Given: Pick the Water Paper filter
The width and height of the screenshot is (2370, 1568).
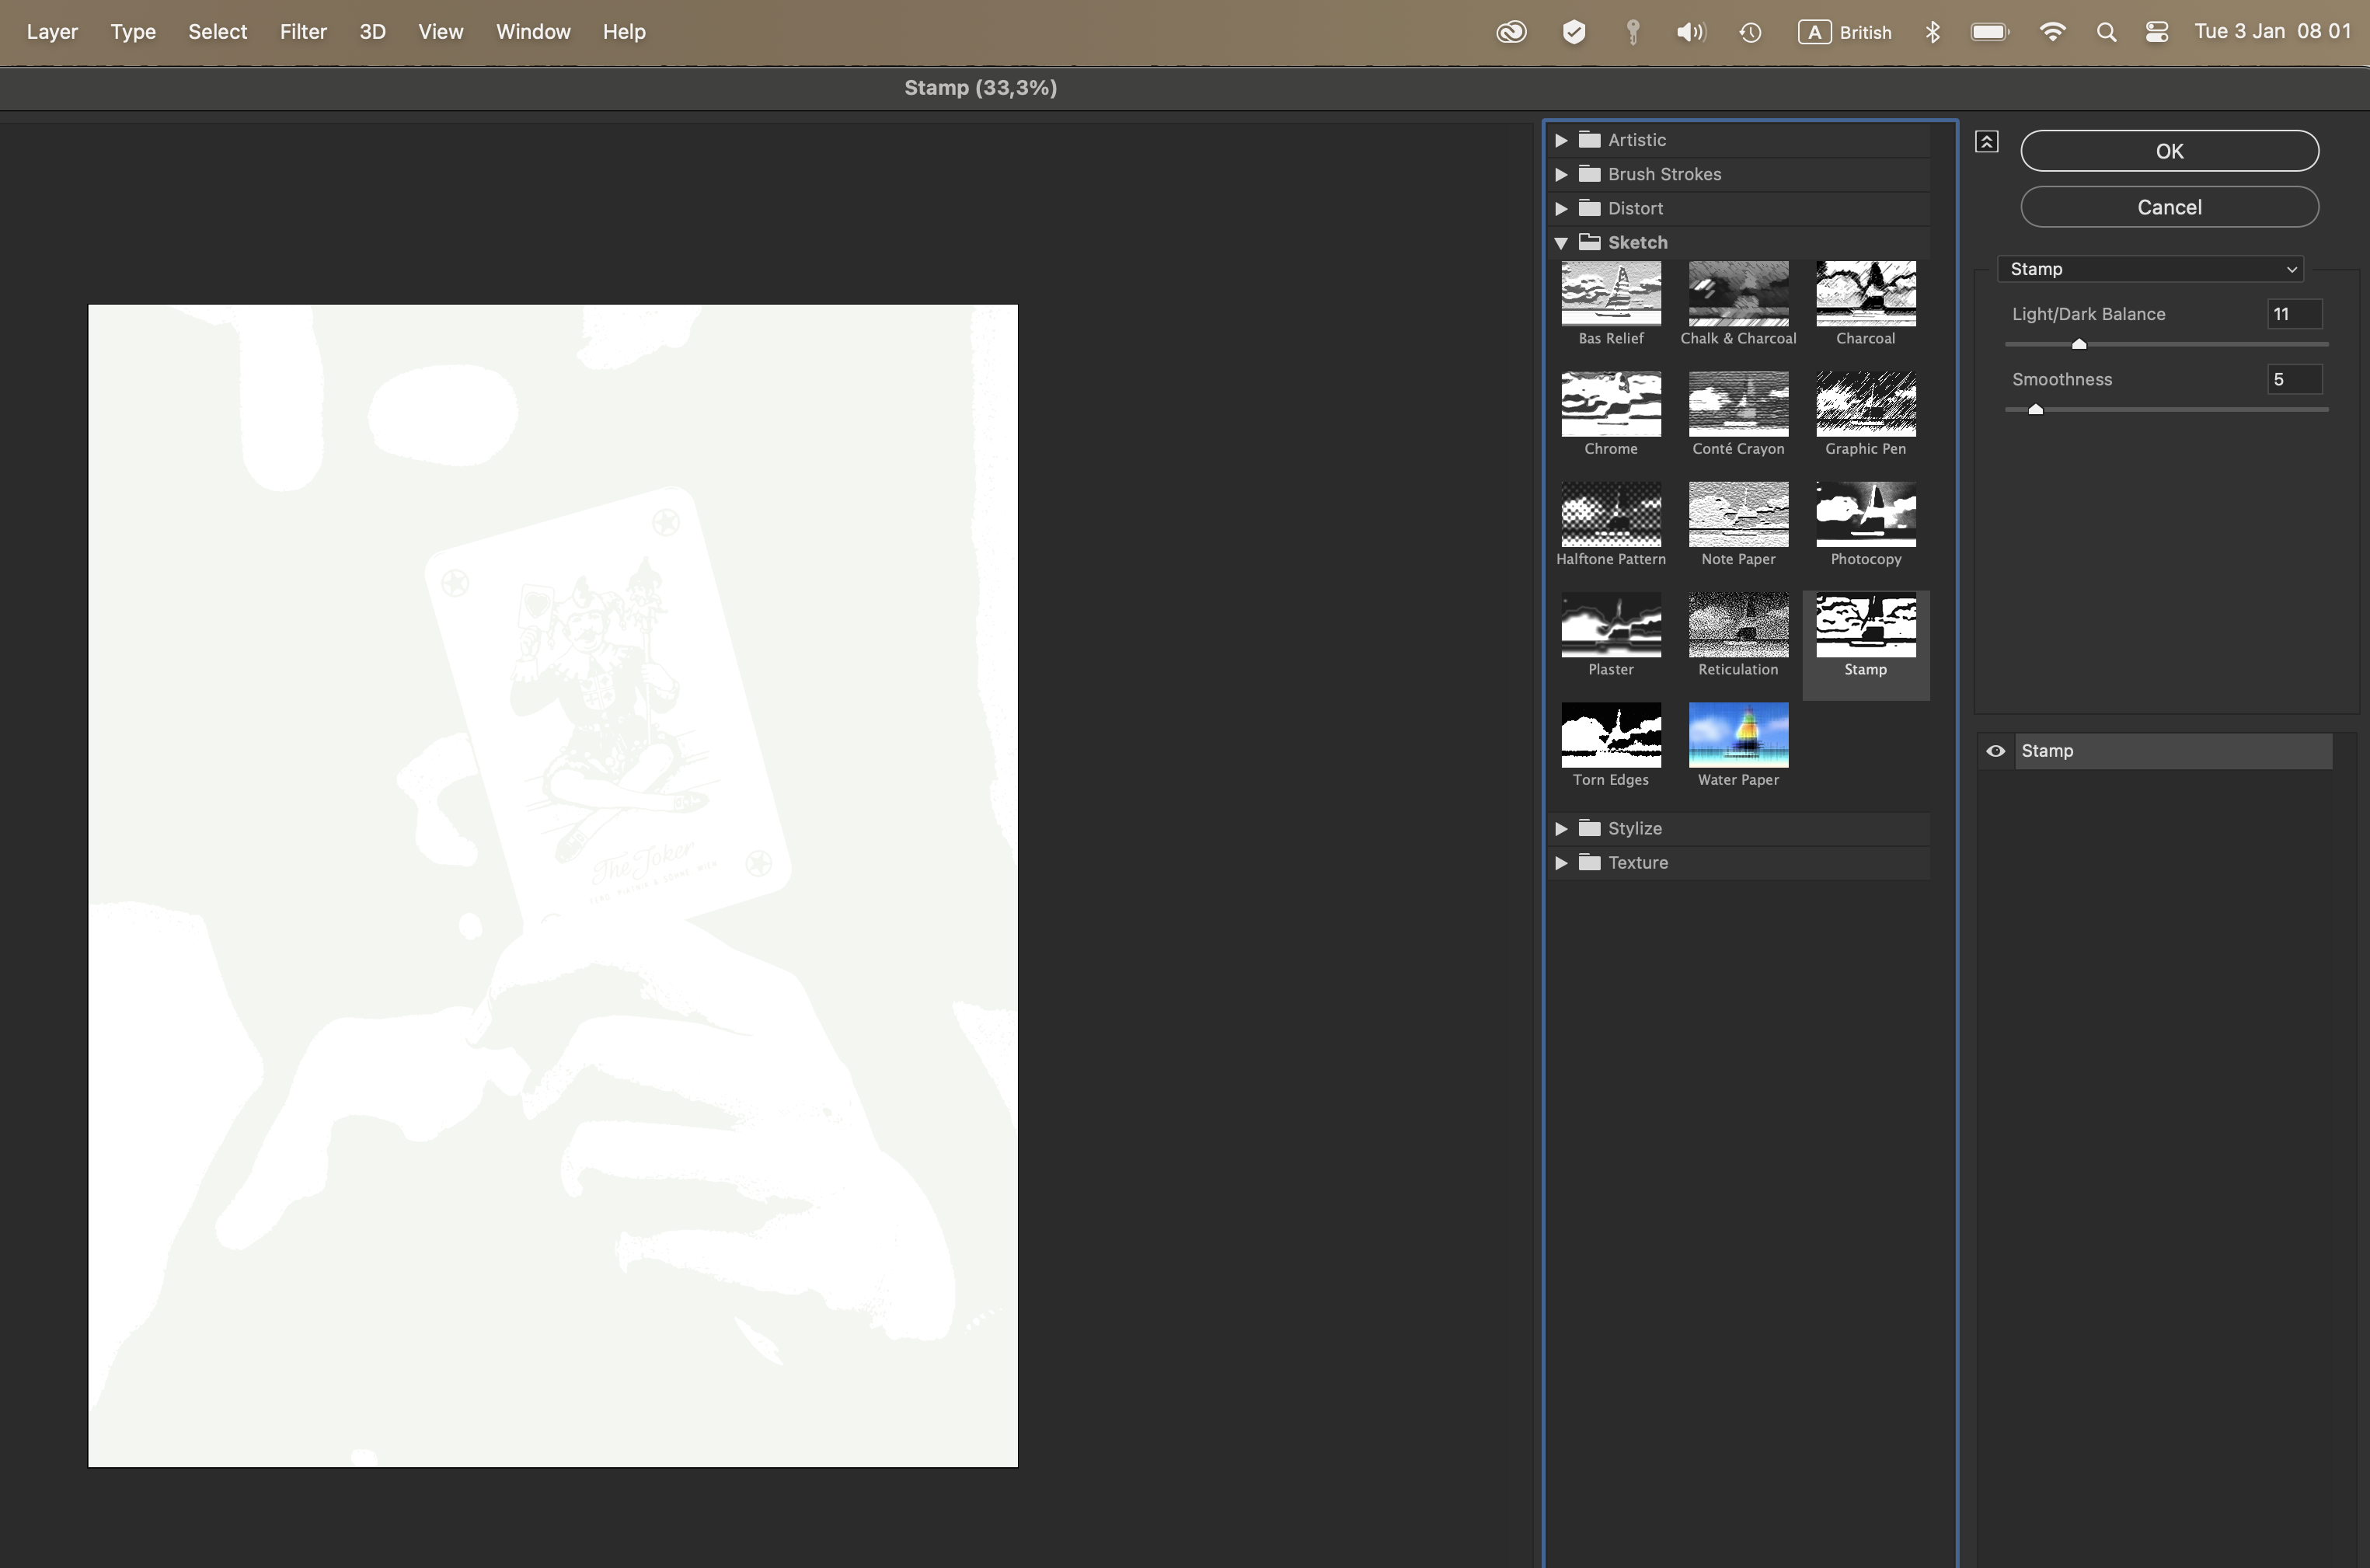Looking at the screenshot, I should (1737, 740).
